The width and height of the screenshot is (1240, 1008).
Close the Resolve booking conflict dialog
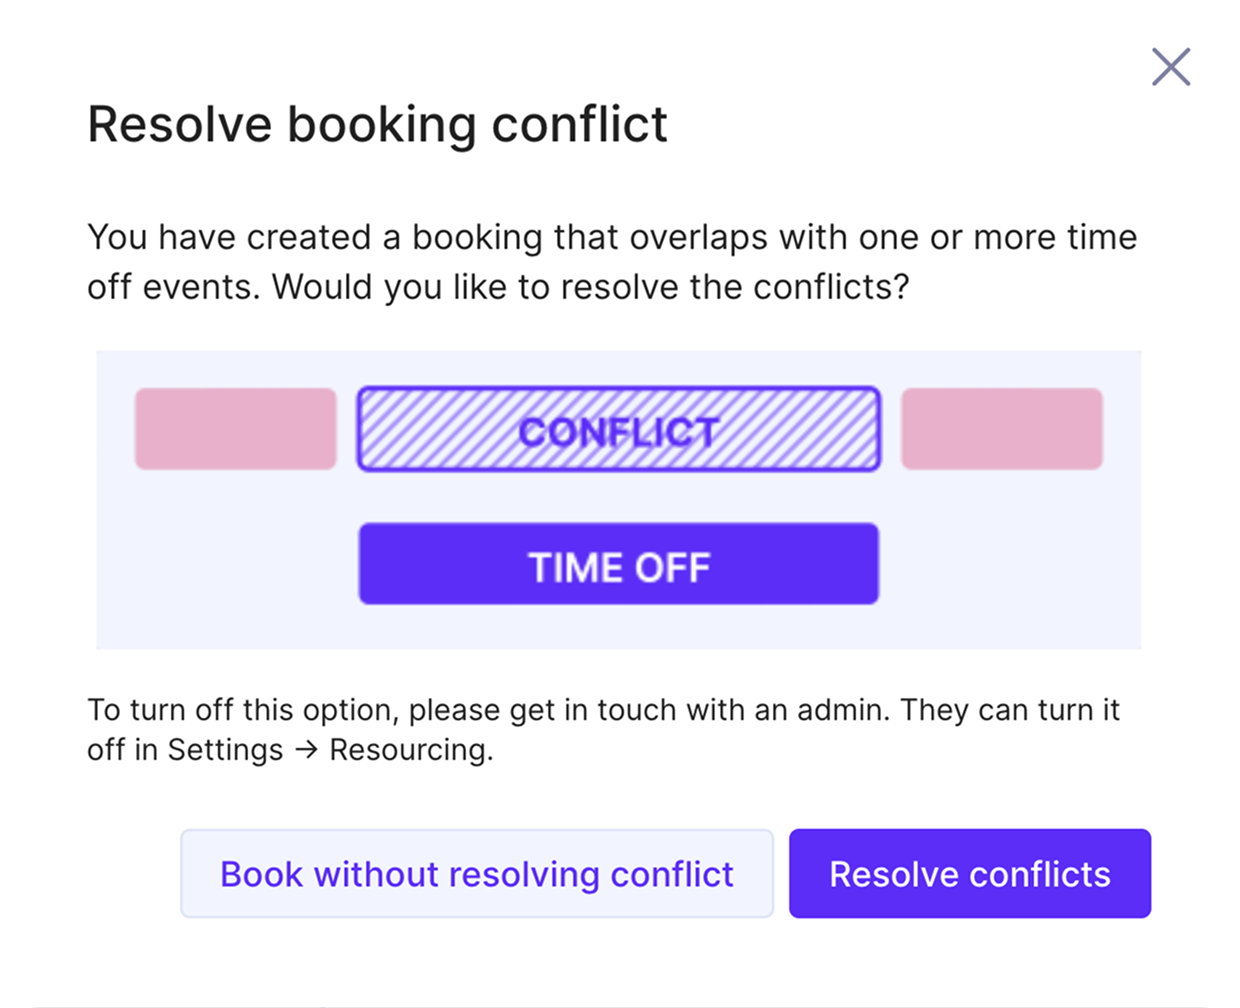(x=1170, y=67)
